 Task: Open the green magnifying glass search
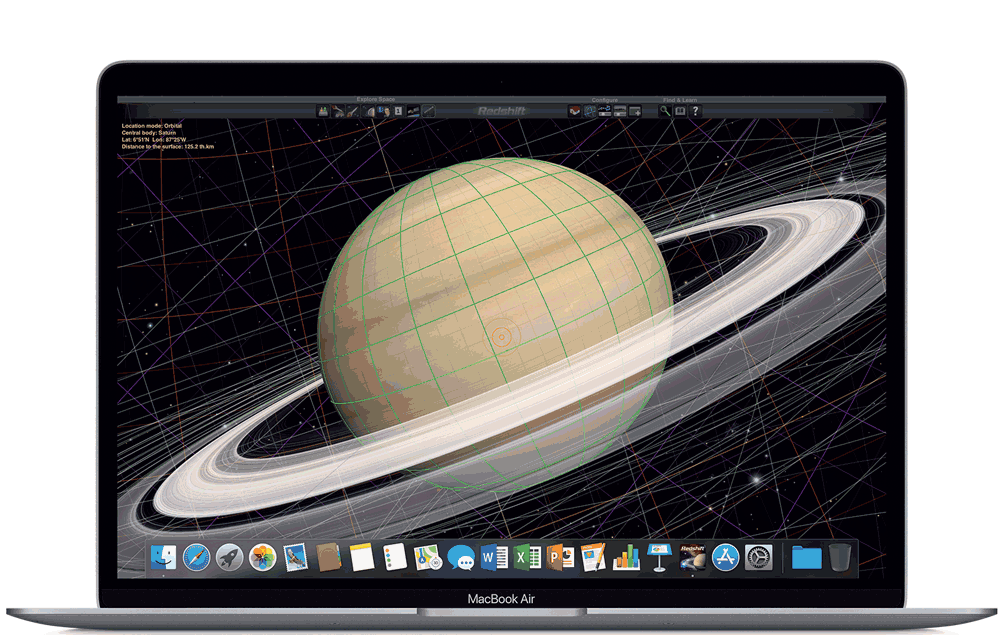[x=665, y=111]
